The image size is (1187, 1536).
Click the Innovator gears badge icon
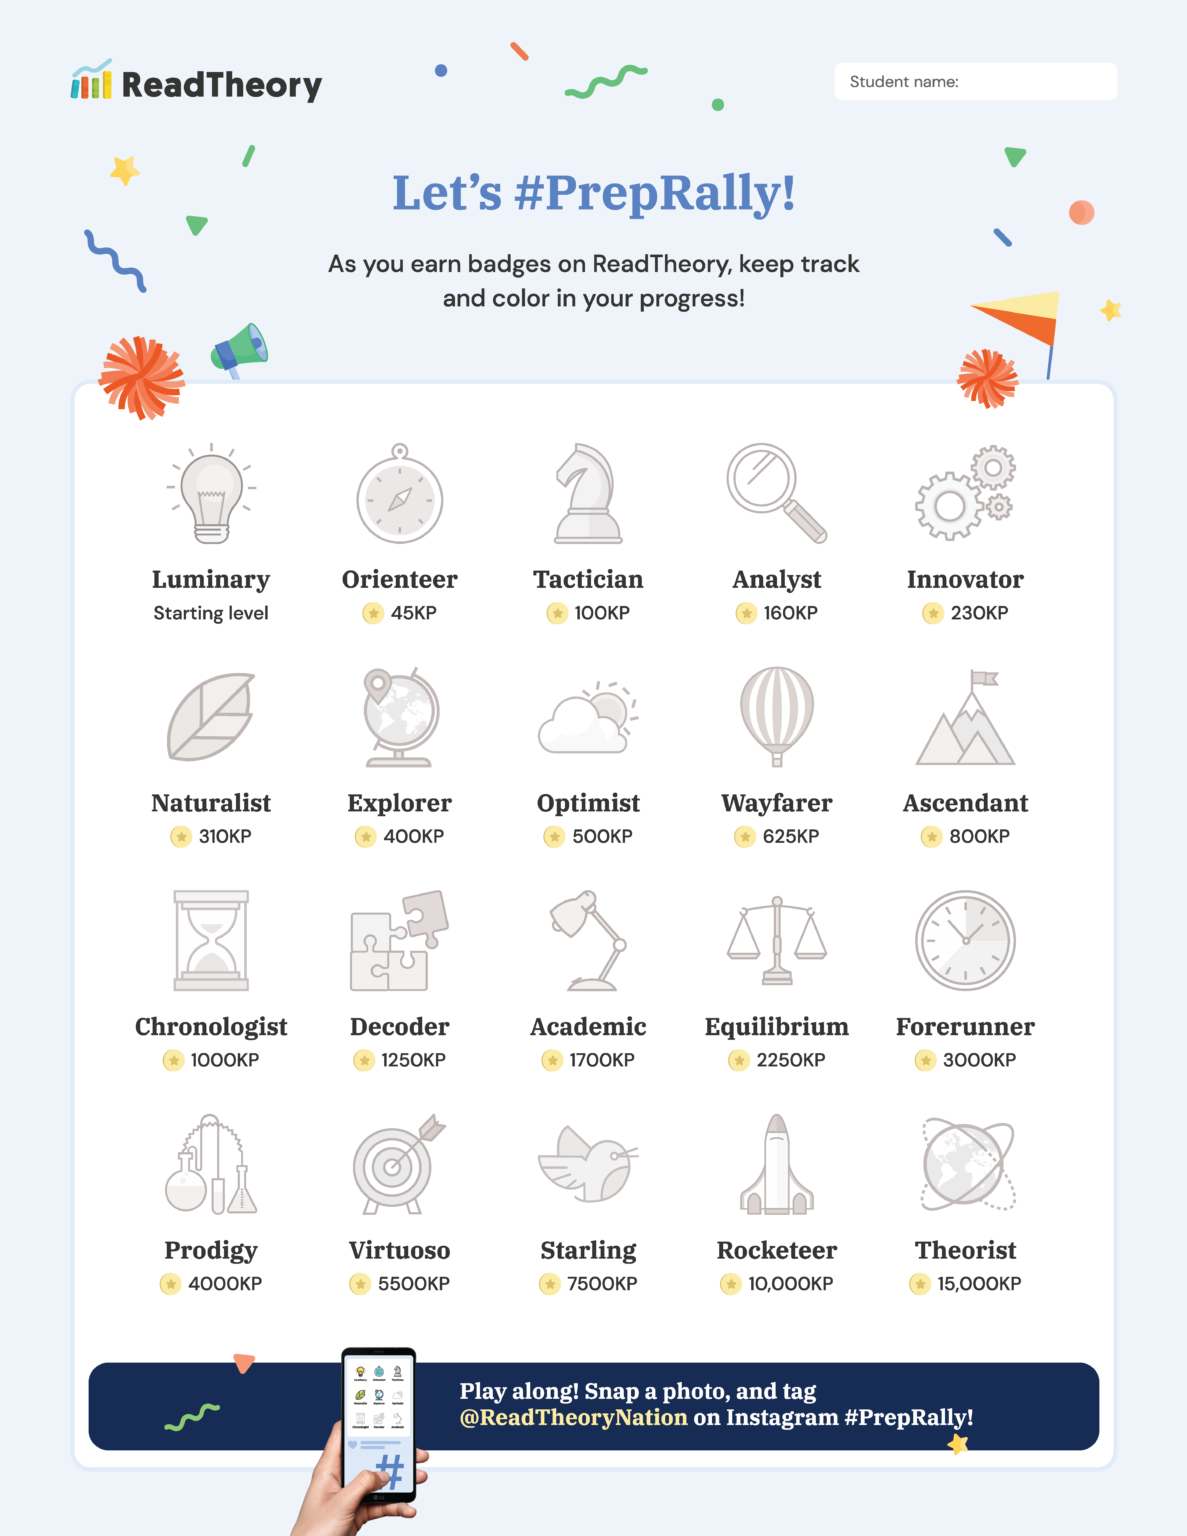pos(965,494)
